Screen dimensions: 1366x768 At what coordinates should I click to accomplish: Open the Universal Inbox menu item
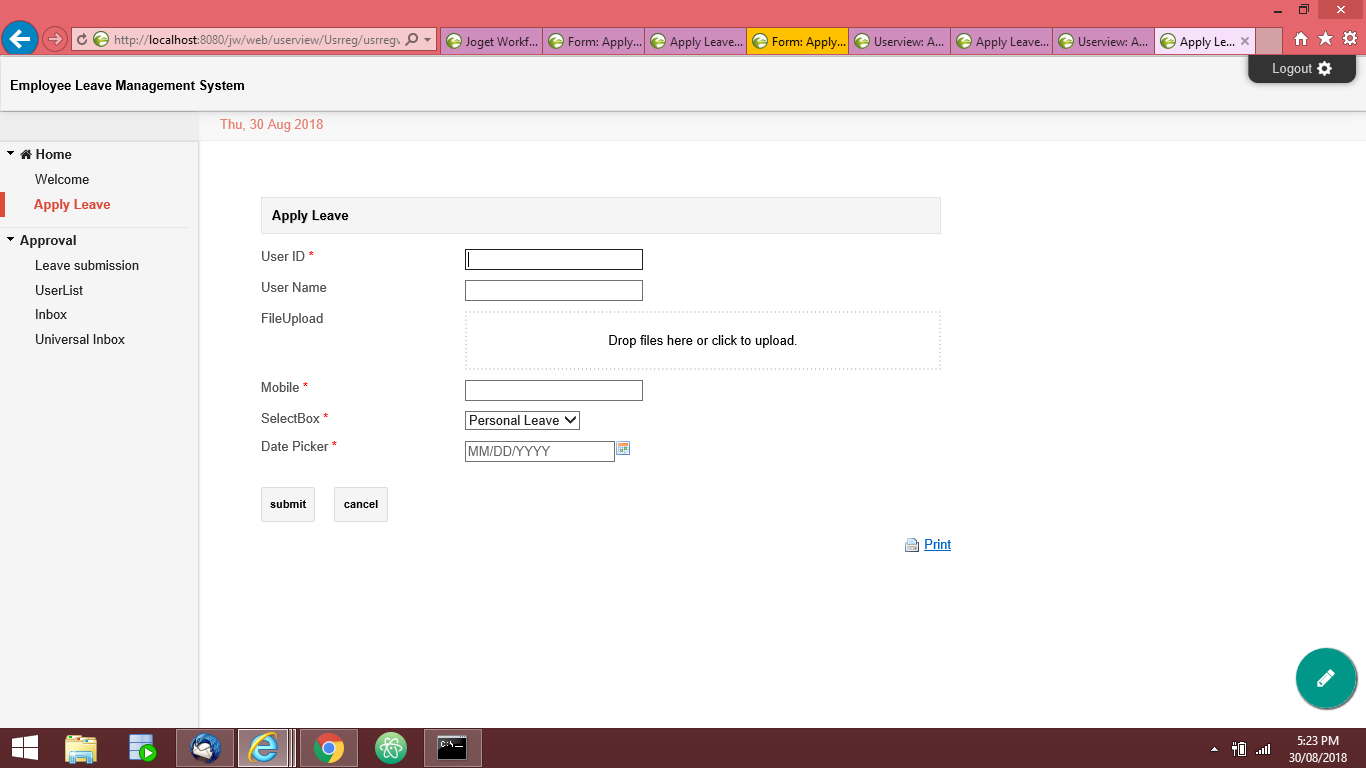point(80,340)
